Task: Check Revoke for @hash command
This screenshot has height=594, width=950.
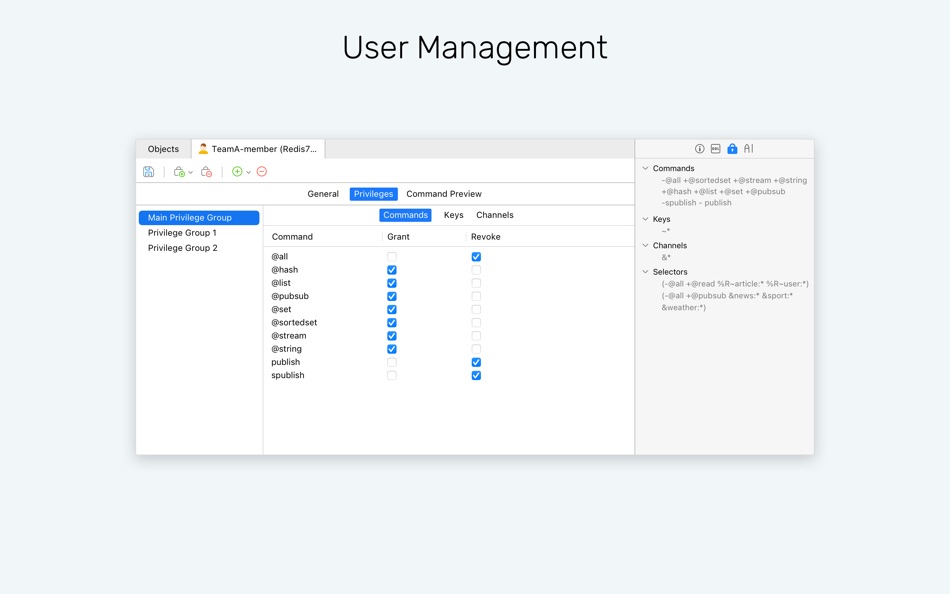Action: (476, 270)
